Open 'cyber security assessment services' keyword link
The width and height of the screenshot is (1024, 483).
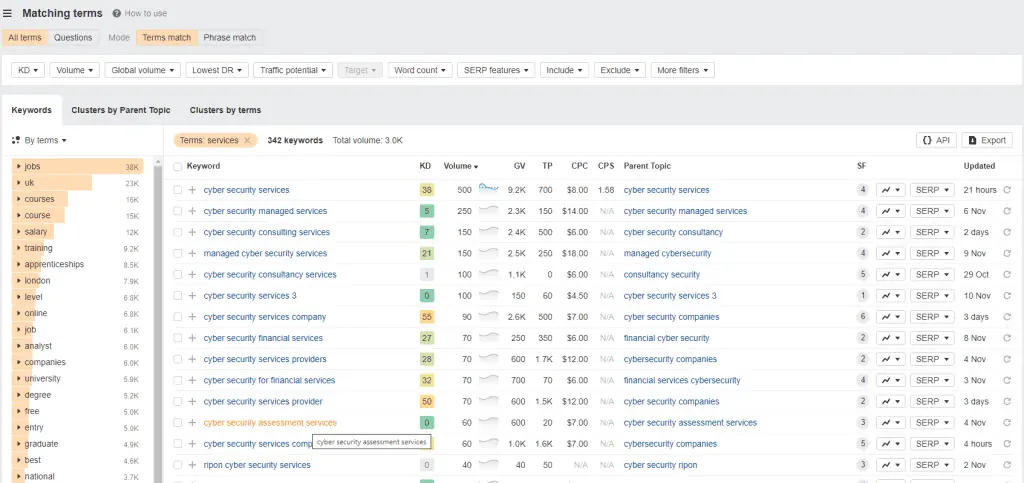(270, 422)
